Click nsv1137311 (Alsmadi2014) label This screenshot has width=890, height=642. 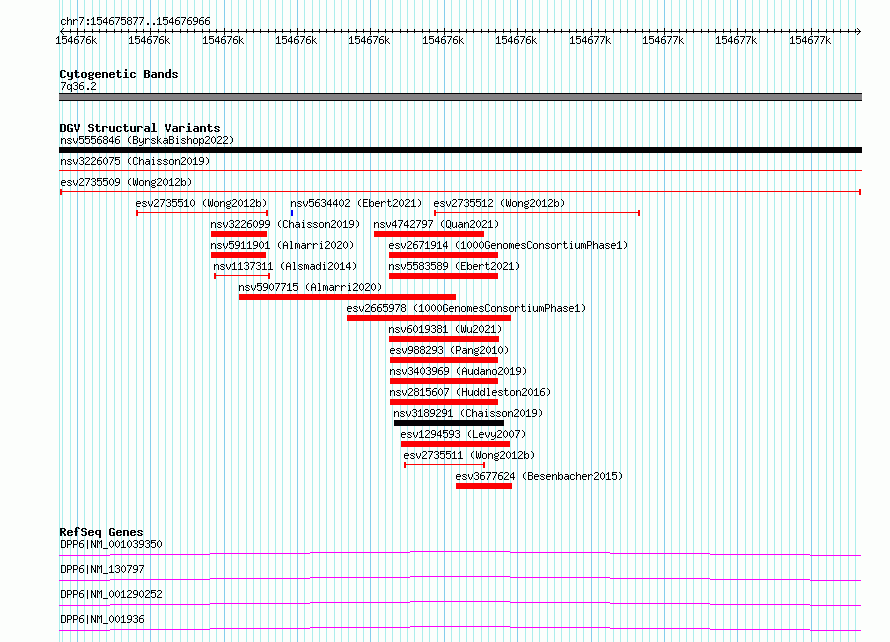[x=285, y=266]
